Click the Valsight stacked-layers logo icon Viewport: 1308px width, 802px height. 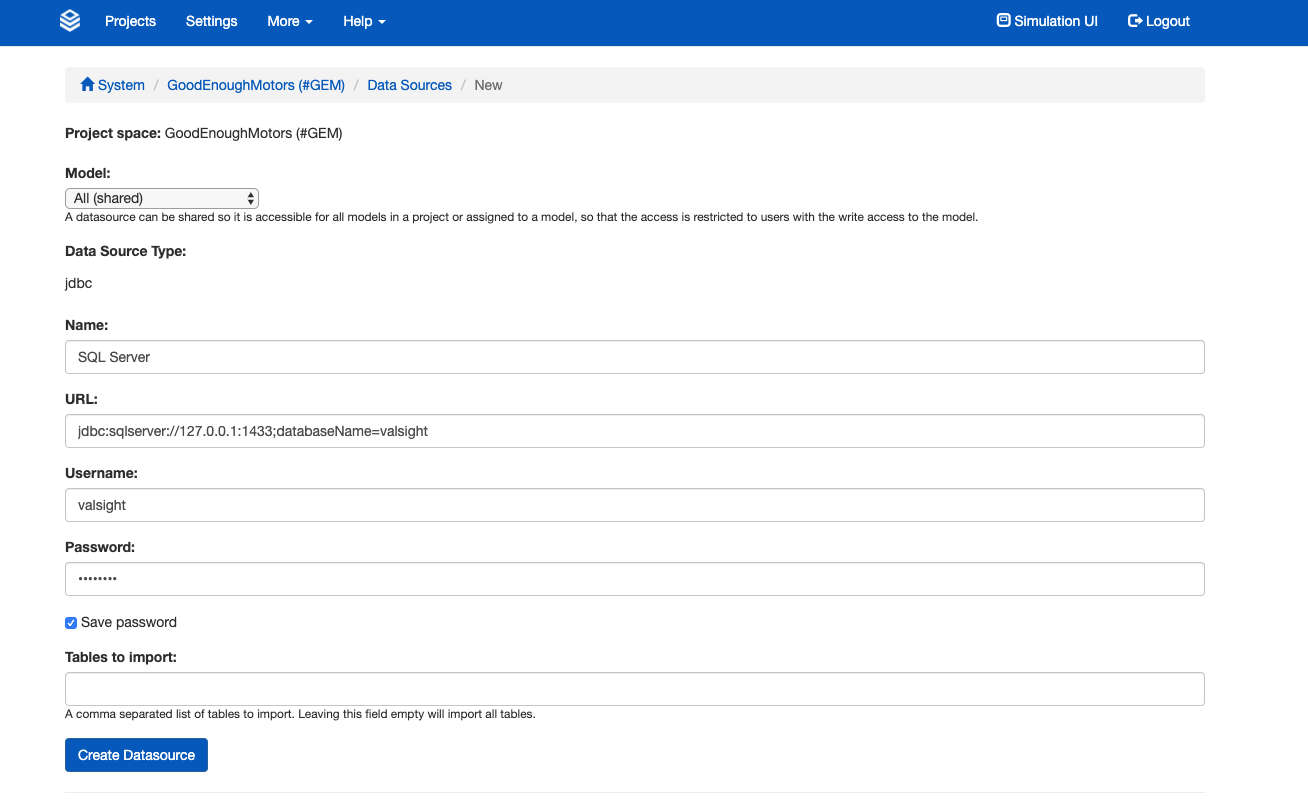tap(70, 21)
